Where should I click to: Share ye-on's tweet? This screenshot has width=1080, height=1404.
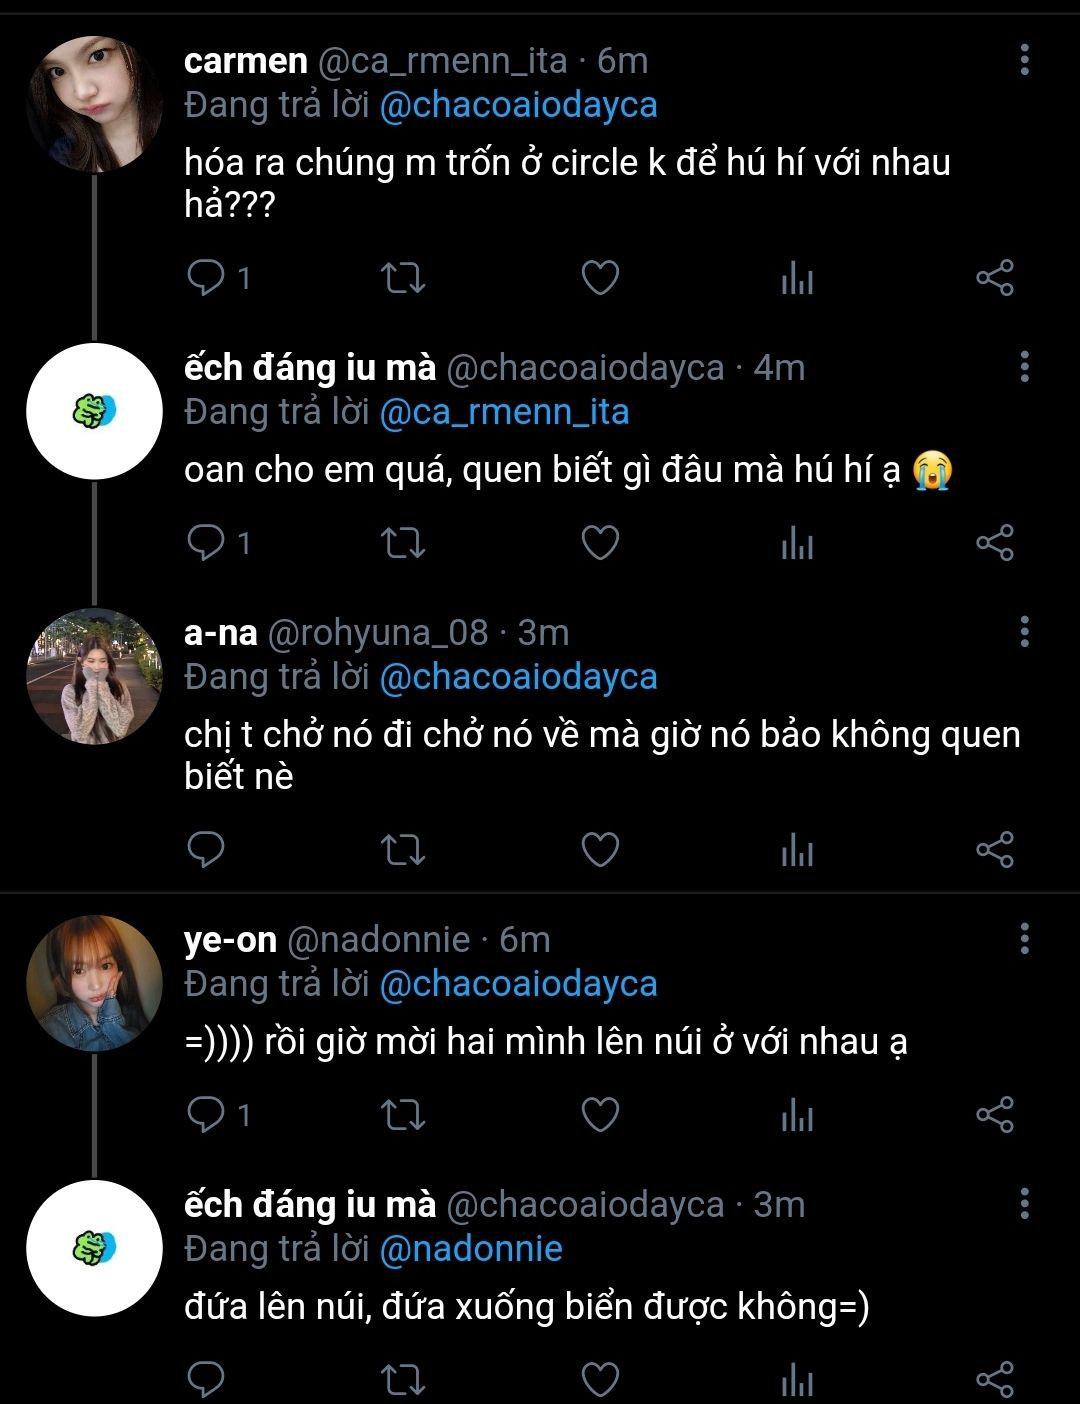[x=995, y=1114]
